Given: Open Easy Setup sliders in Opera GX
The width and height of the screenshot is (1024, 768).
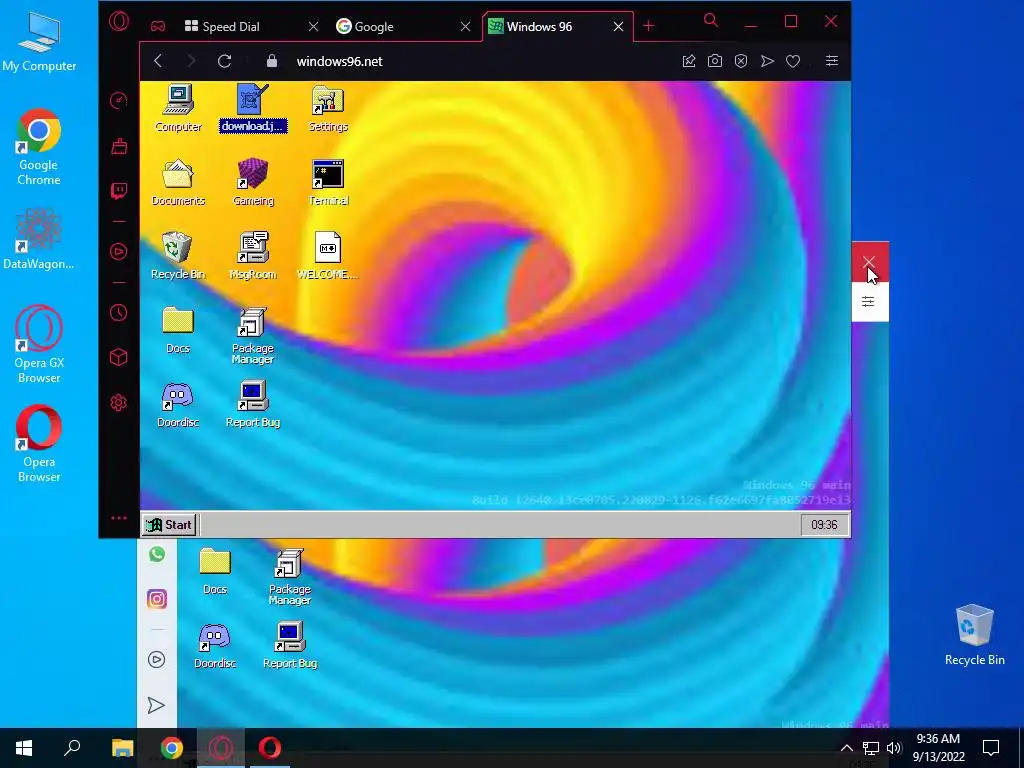Looking at the screenshot, I should tap(831, 61).
